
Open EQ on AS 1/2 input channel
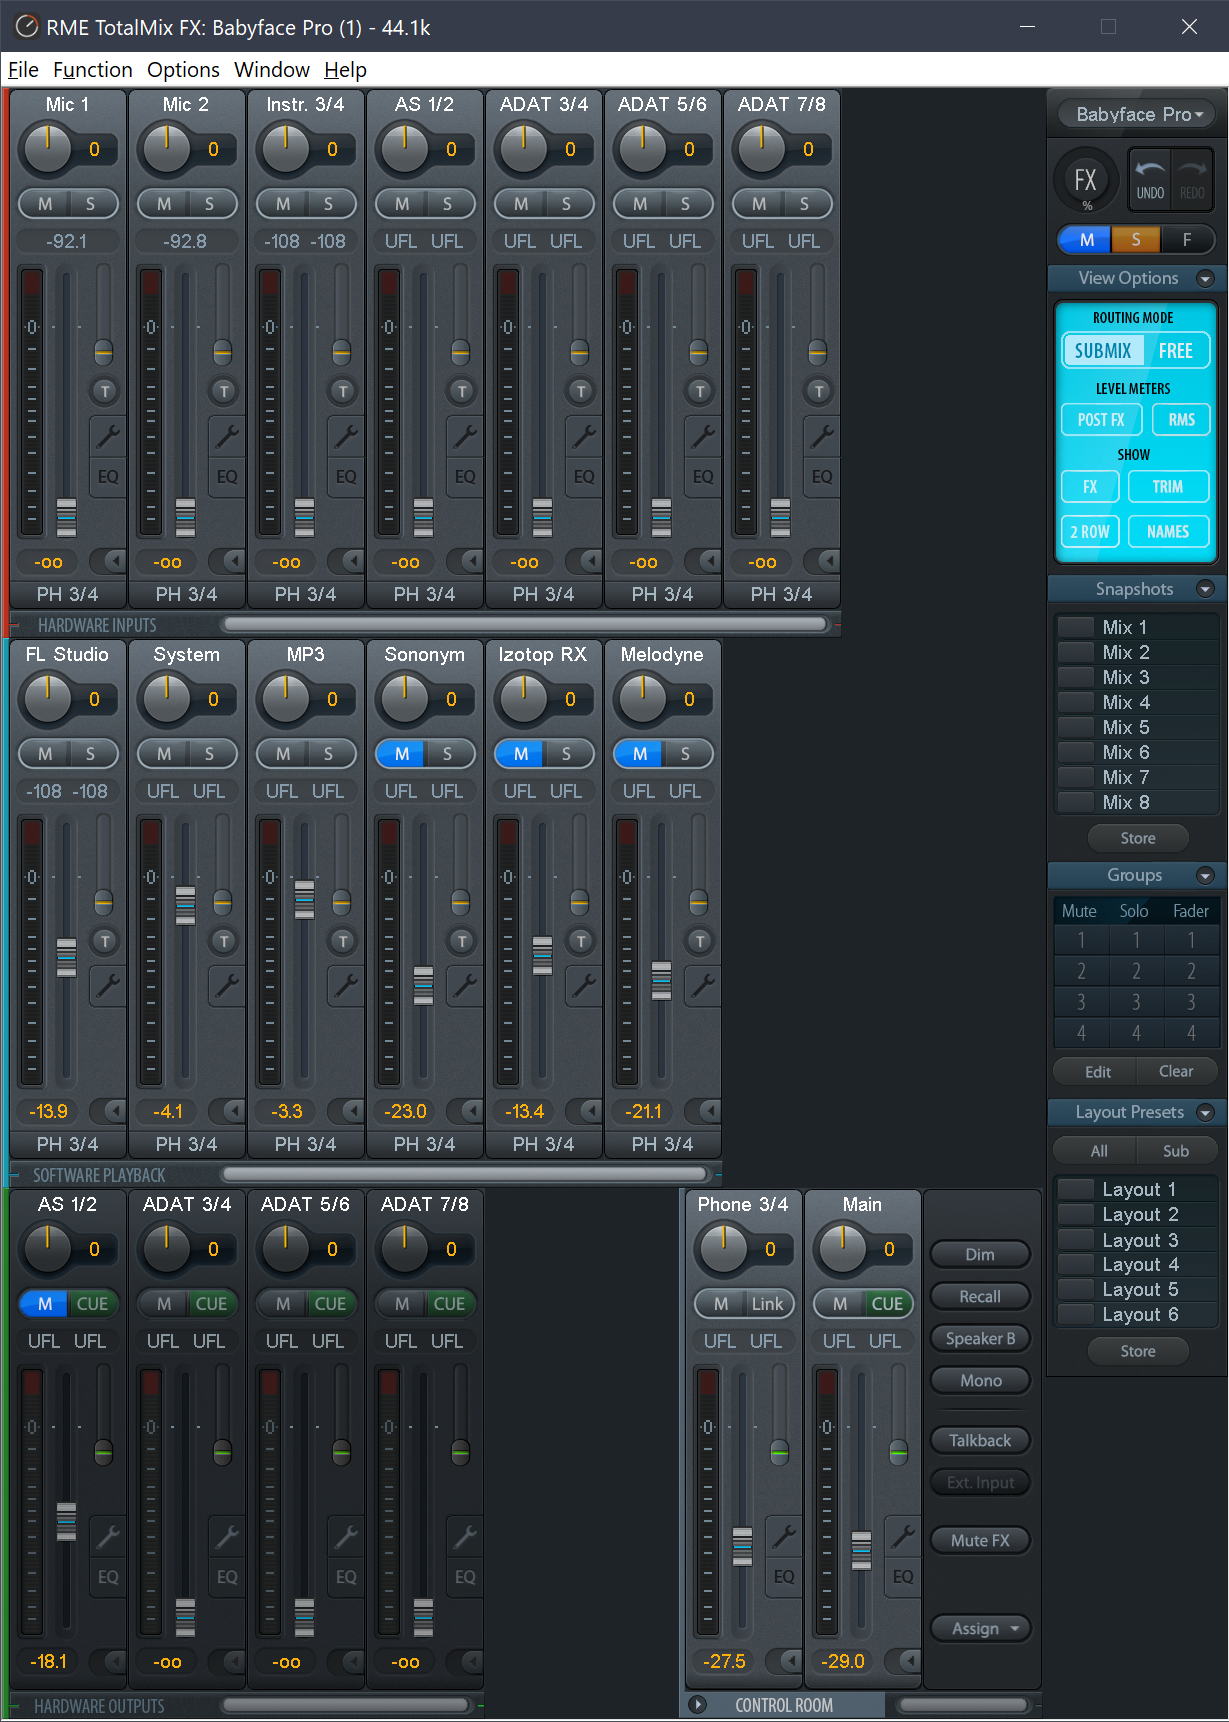tap(465, 477)
